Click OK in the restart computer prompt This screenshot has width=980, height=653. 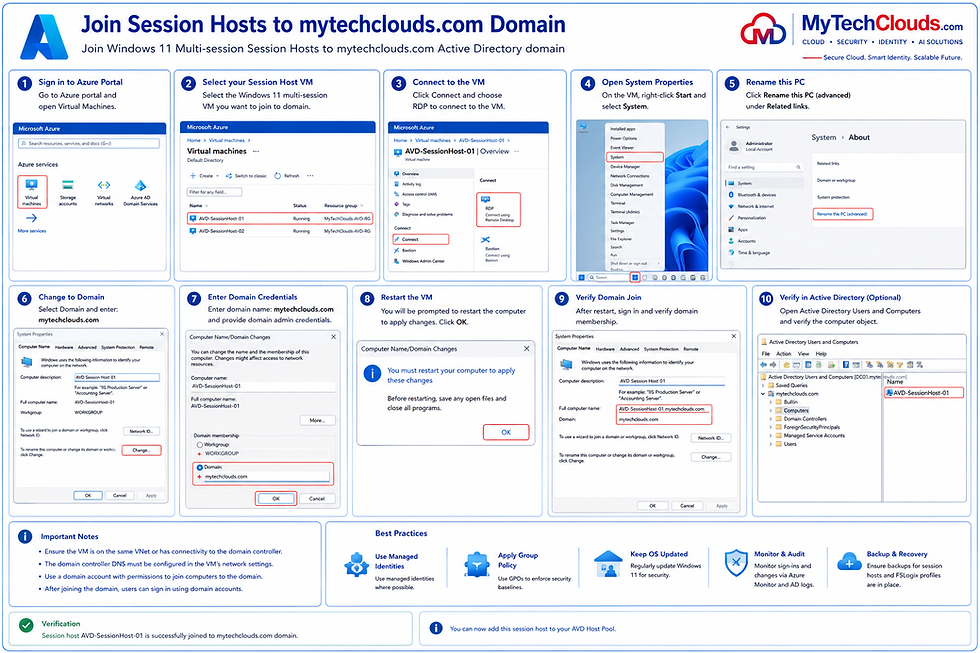click(506, 432)
